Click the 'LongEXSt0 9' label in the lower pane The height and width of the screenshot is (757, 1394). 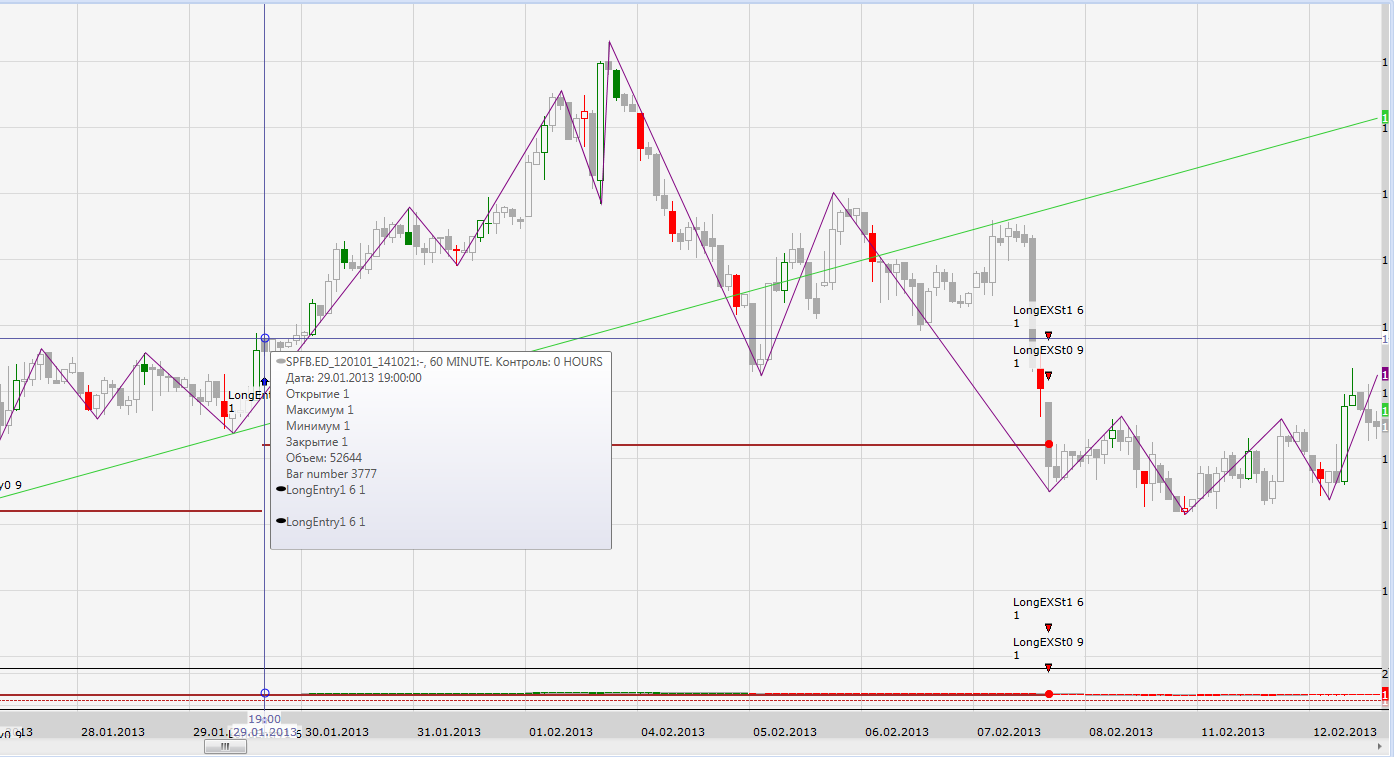click(x=1048, y=642)
